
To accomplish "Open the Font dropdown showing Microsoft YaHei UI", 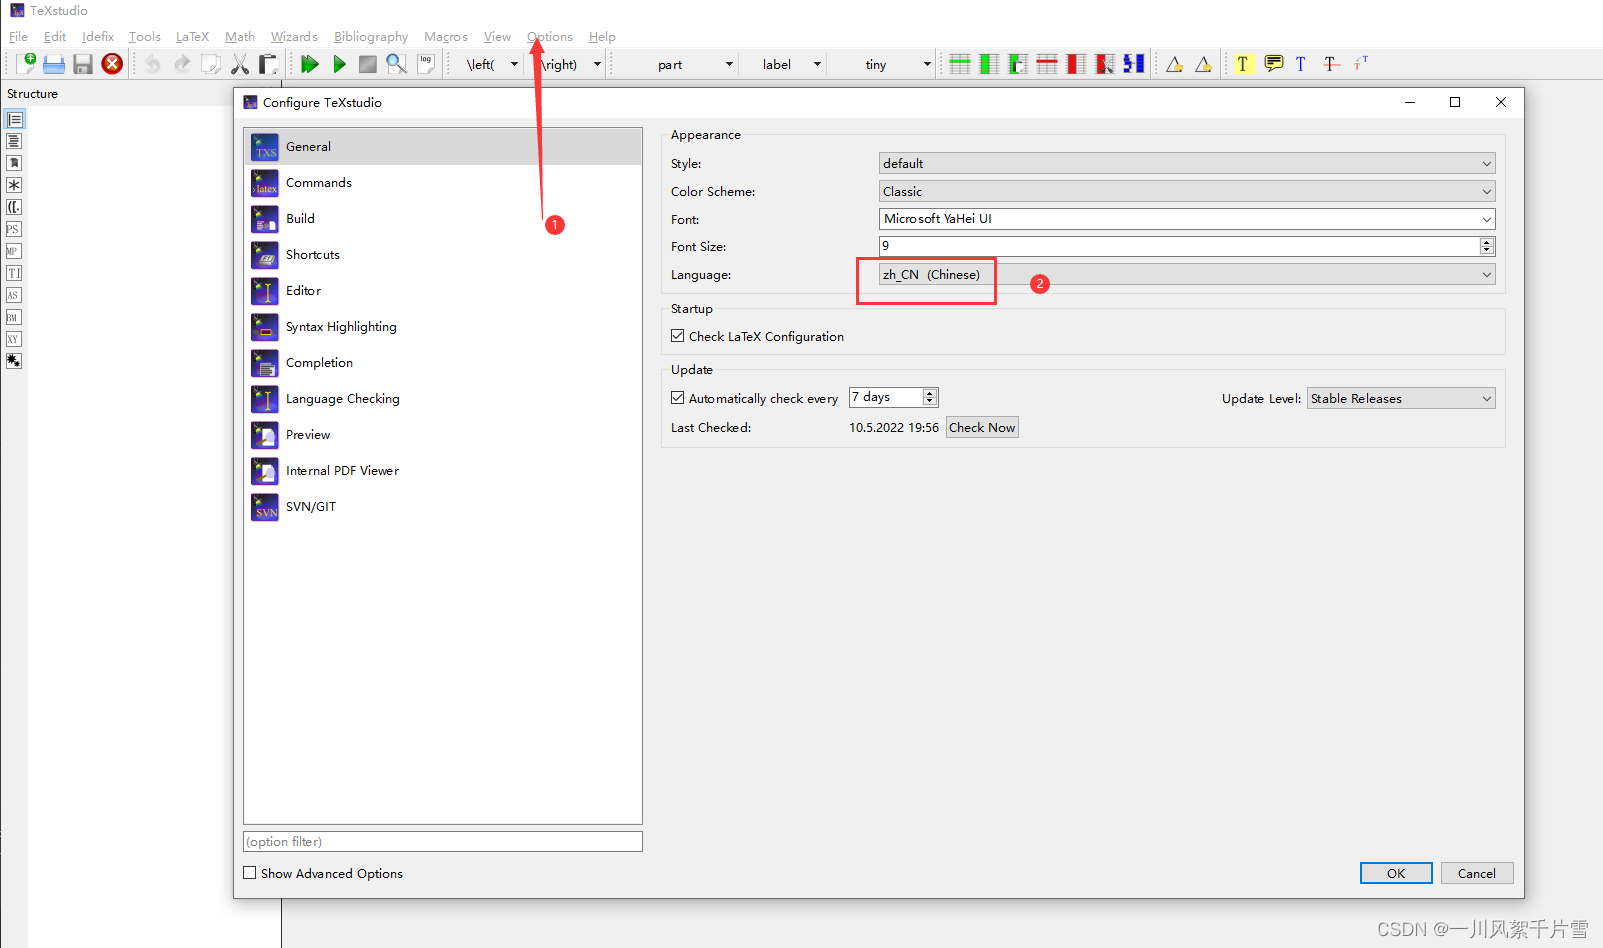I will coord(1187,219).
